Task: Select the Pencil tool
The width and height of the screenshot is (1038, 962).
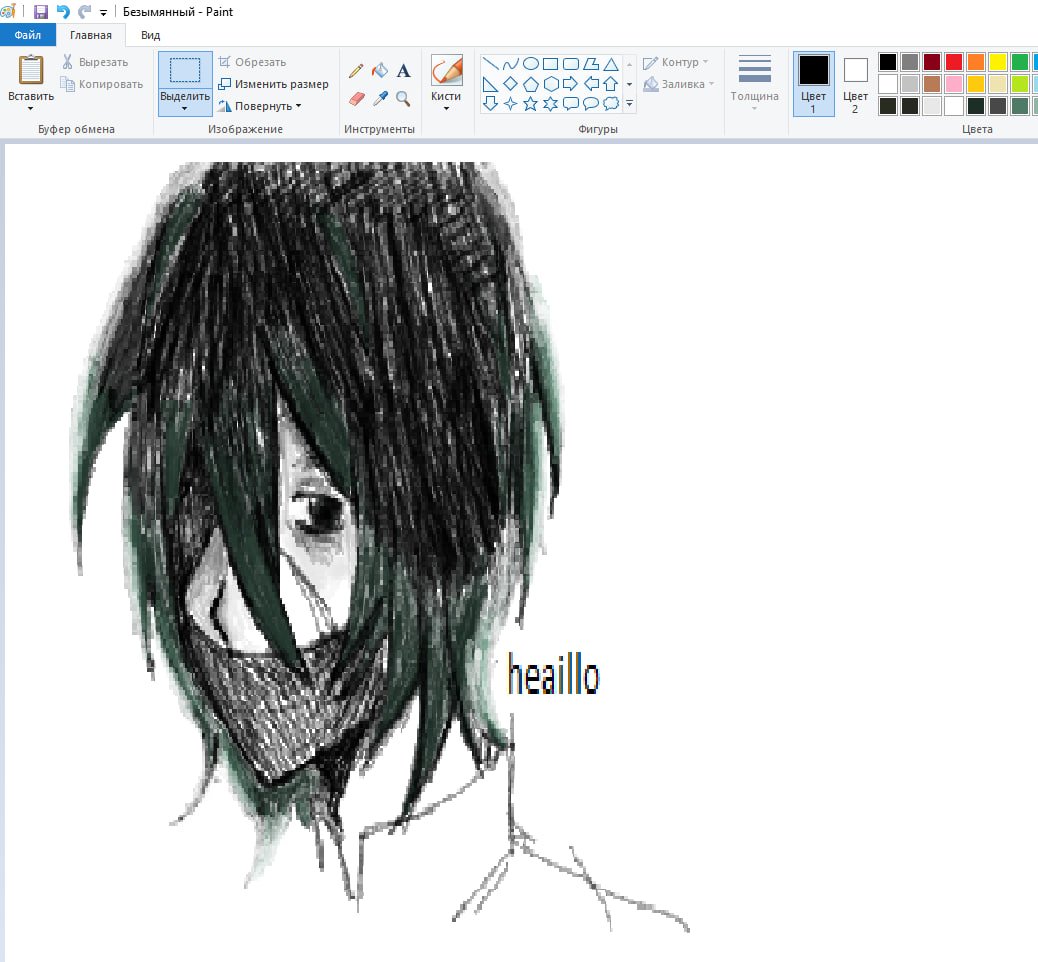Action: tap(356, 71)
